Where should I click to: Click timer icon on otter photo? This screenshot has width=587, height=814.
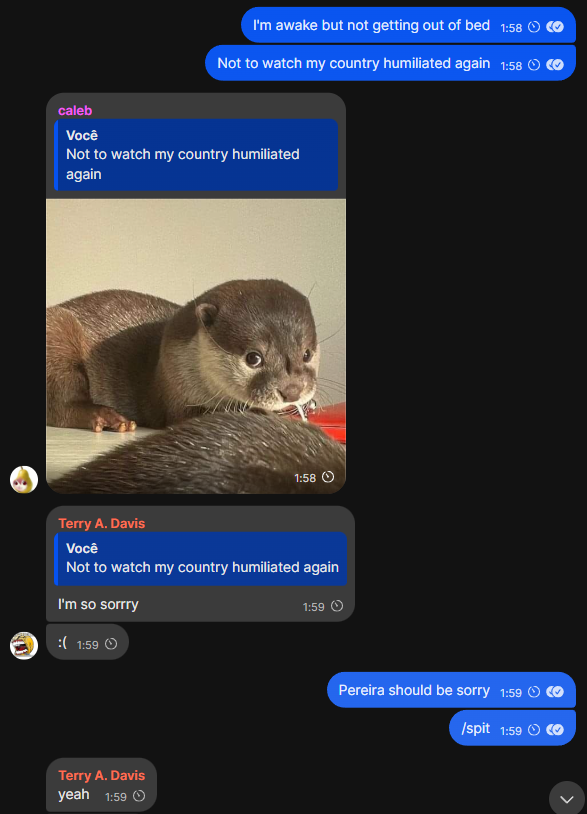click(x=328, y=477)
